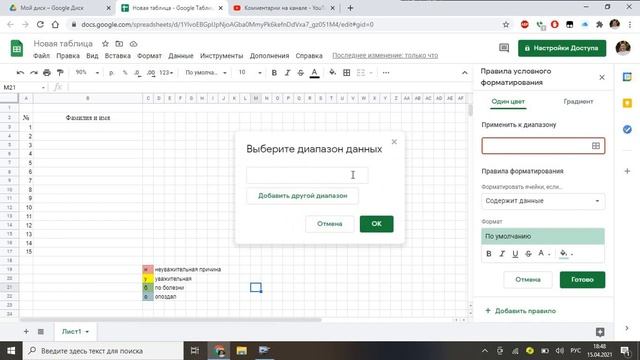
Task: Select the paint format tool
Action: 60,73
